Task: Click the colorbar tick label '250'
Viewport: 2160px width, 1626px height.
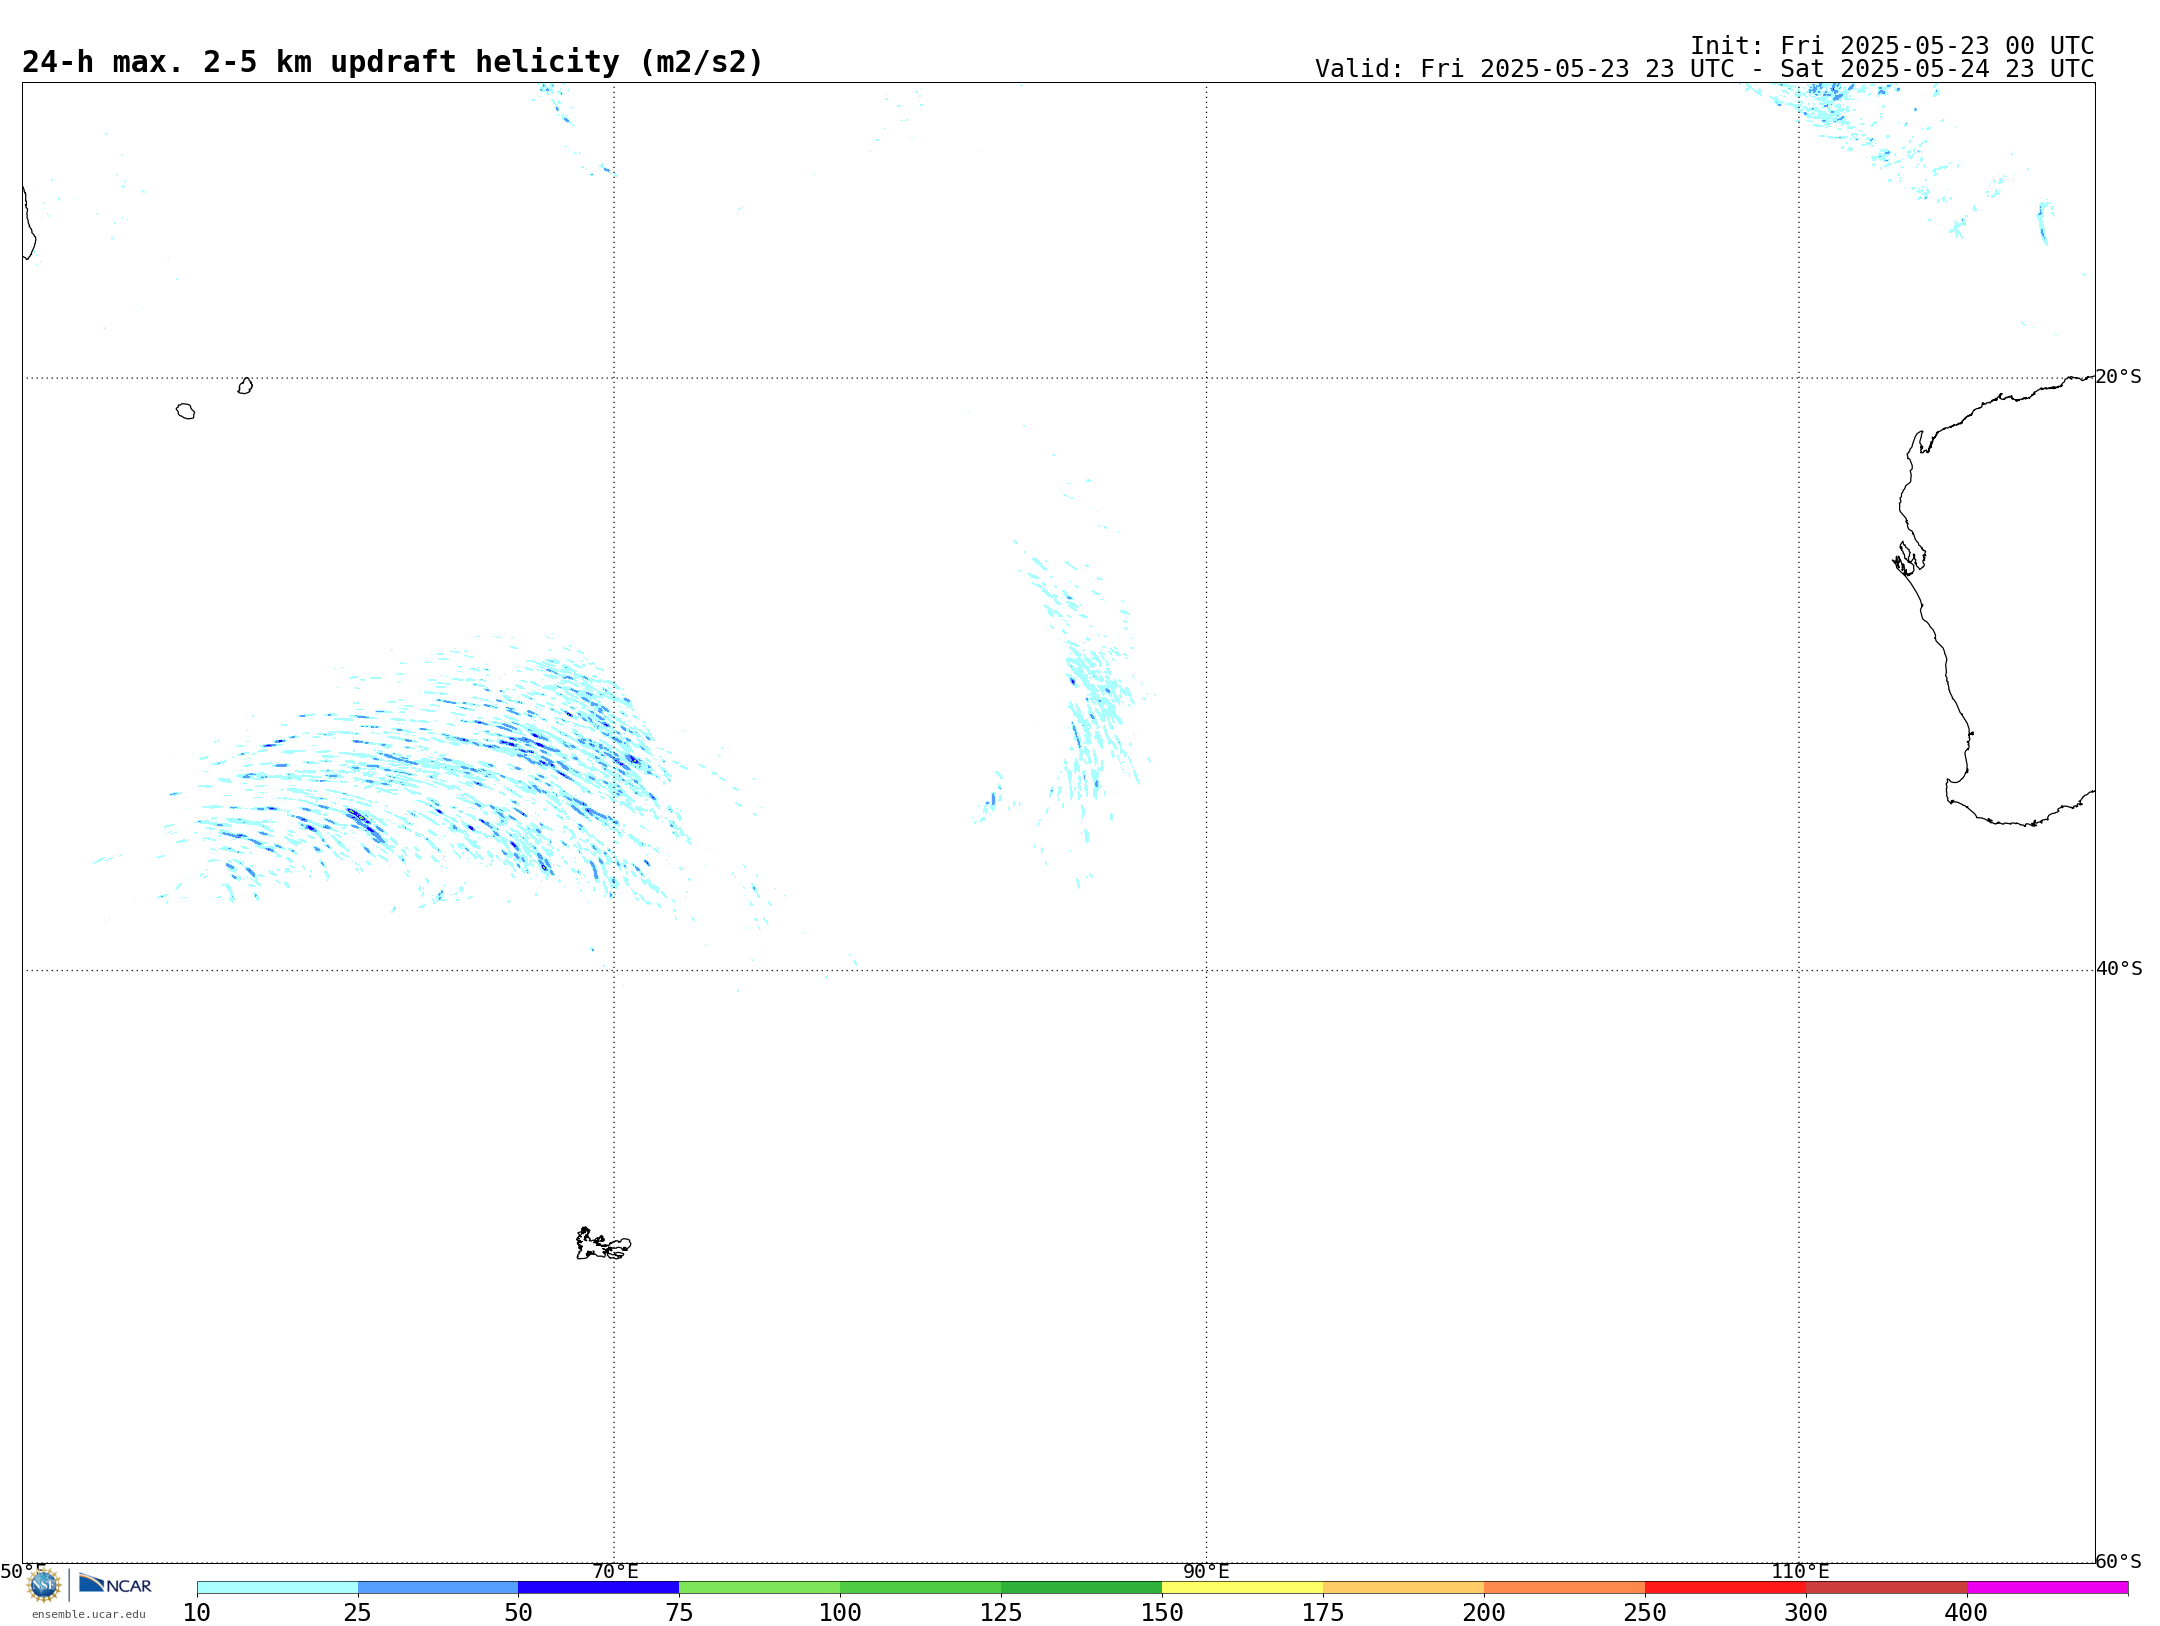Action: click(x=1645, y=1613)
